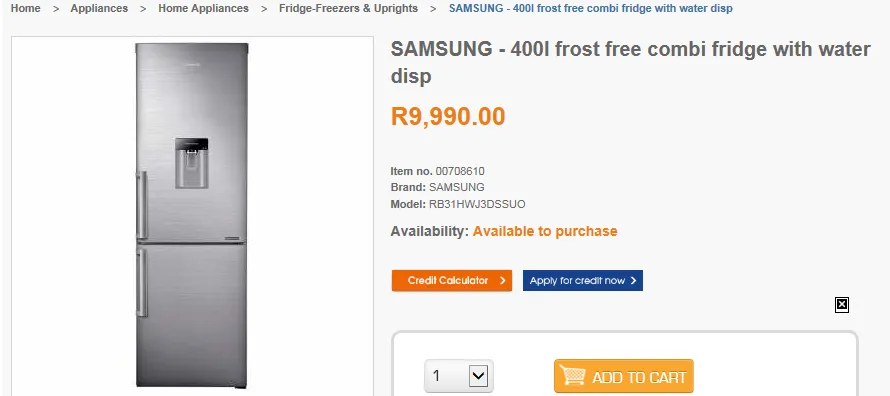890x396 pixels.
Task: Click the current SAMSUNG 400l breadcrumb
Action: (x=591, y=9)
